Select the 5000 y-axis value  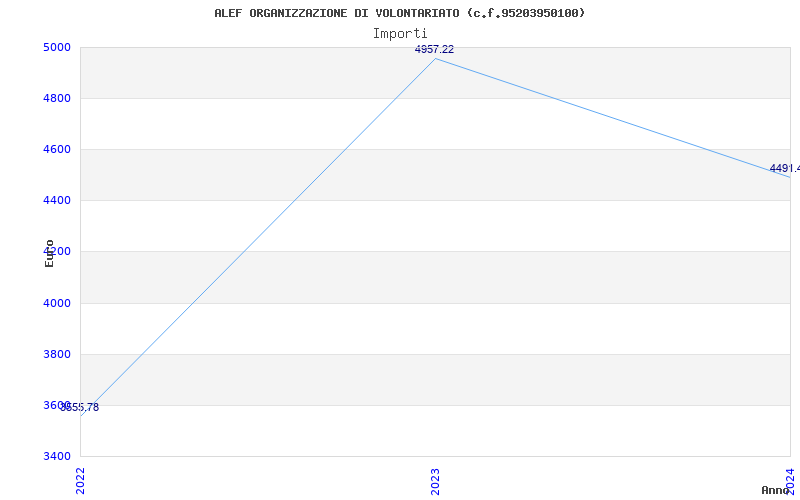click(x=57, y=47)
